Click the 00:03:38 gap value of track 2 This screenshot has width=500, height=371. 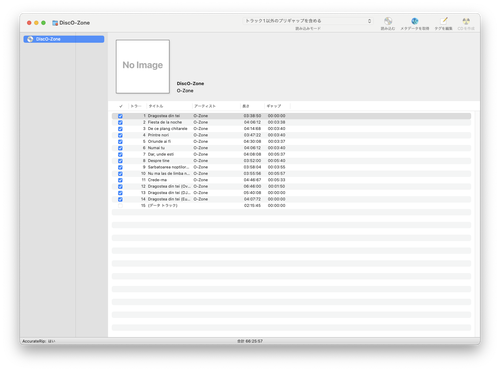(277, 122)
